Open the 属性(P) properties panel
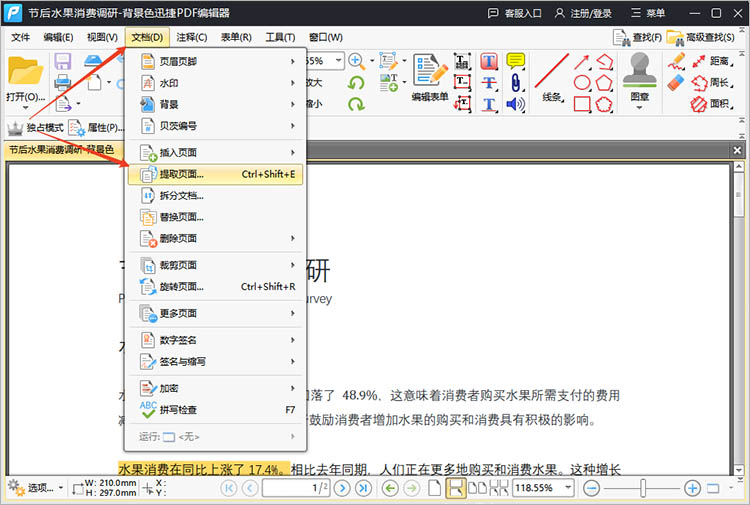Screen dimensions: 750x505 click(x=96, y=128)
